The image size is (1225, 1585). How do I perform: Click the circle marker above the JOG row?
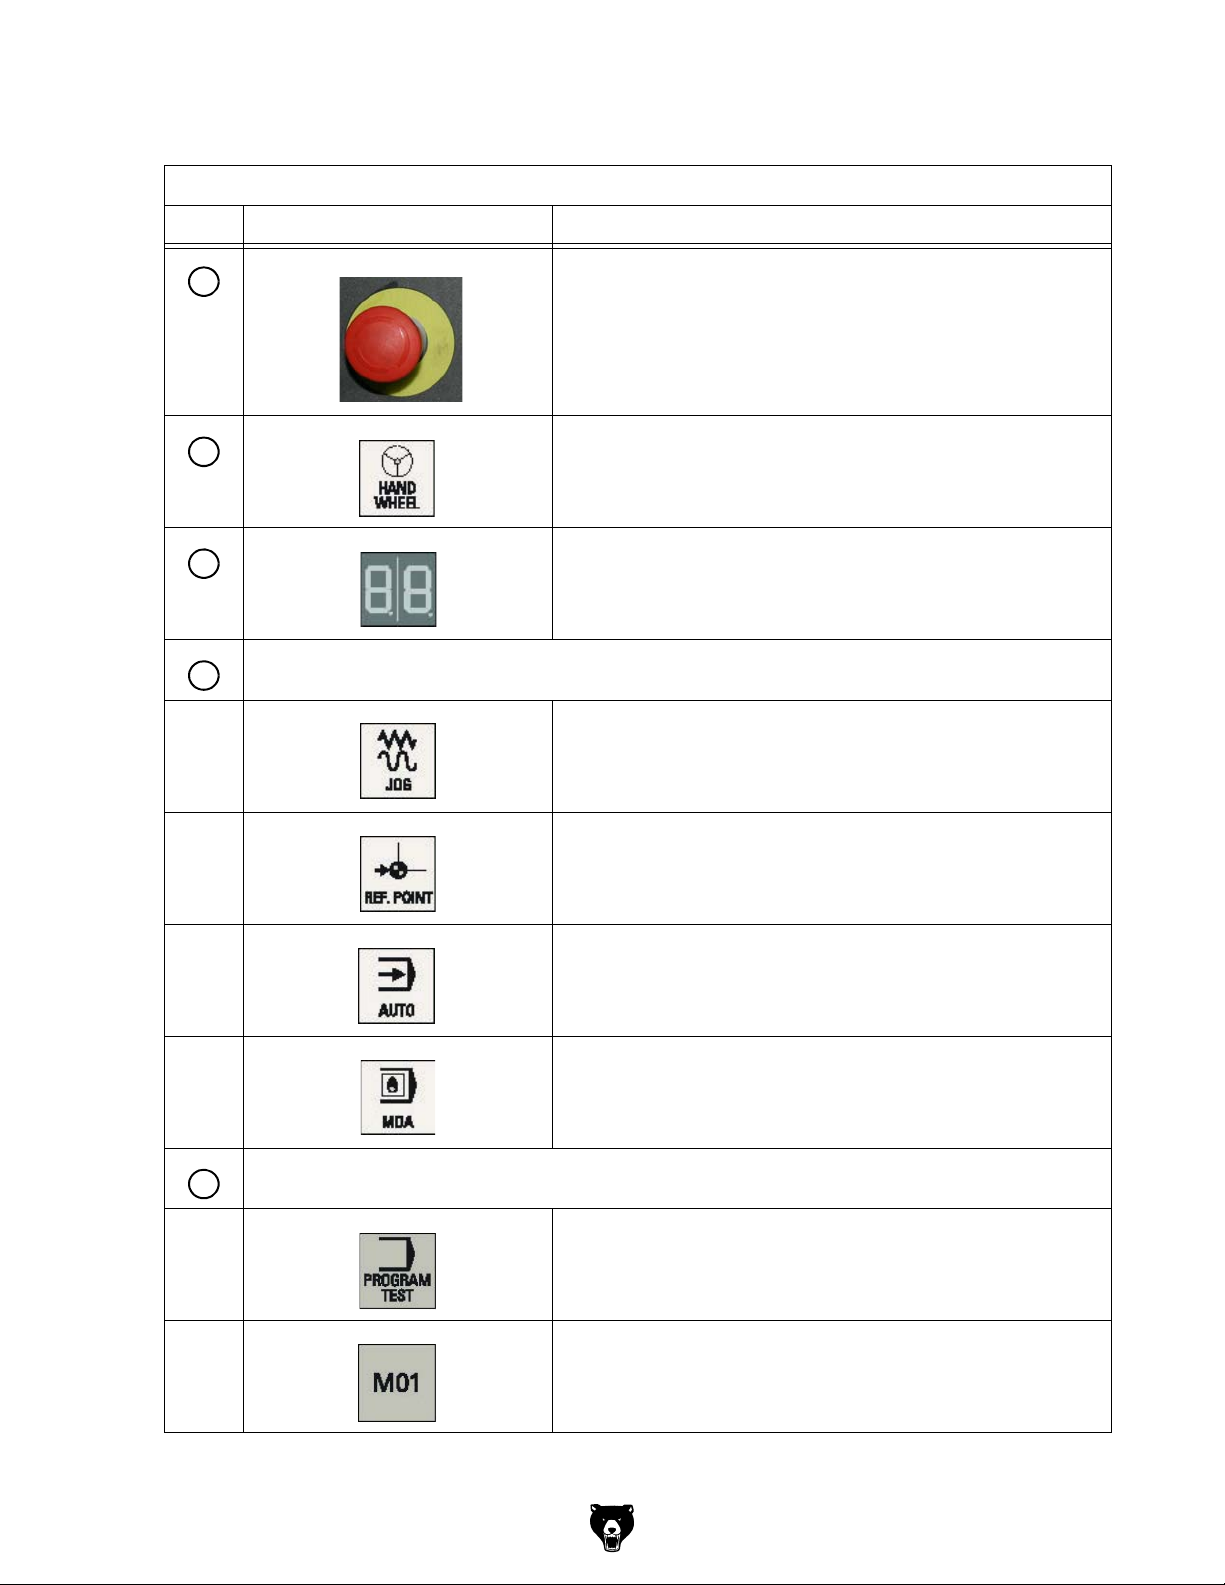(204, 675)
